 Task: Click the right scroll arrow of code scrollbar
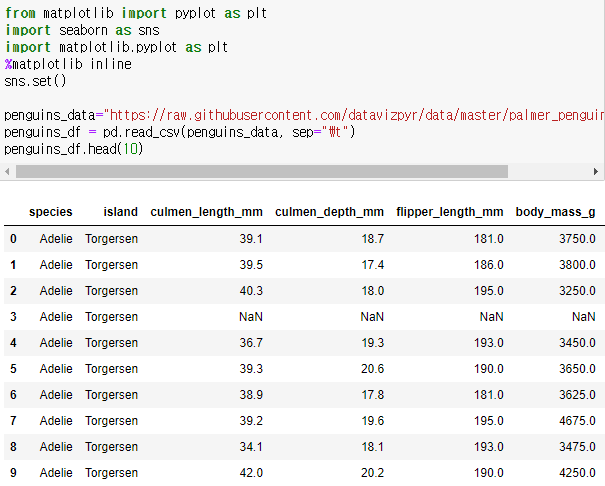coord(596,171)
